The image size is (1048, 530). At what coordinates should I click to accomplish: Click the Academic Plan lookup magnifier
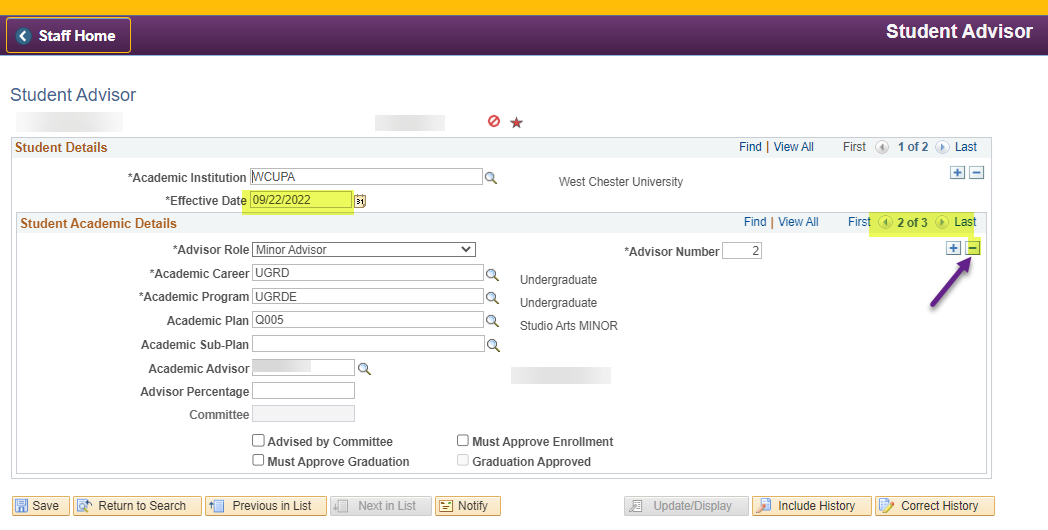(492, 321)
